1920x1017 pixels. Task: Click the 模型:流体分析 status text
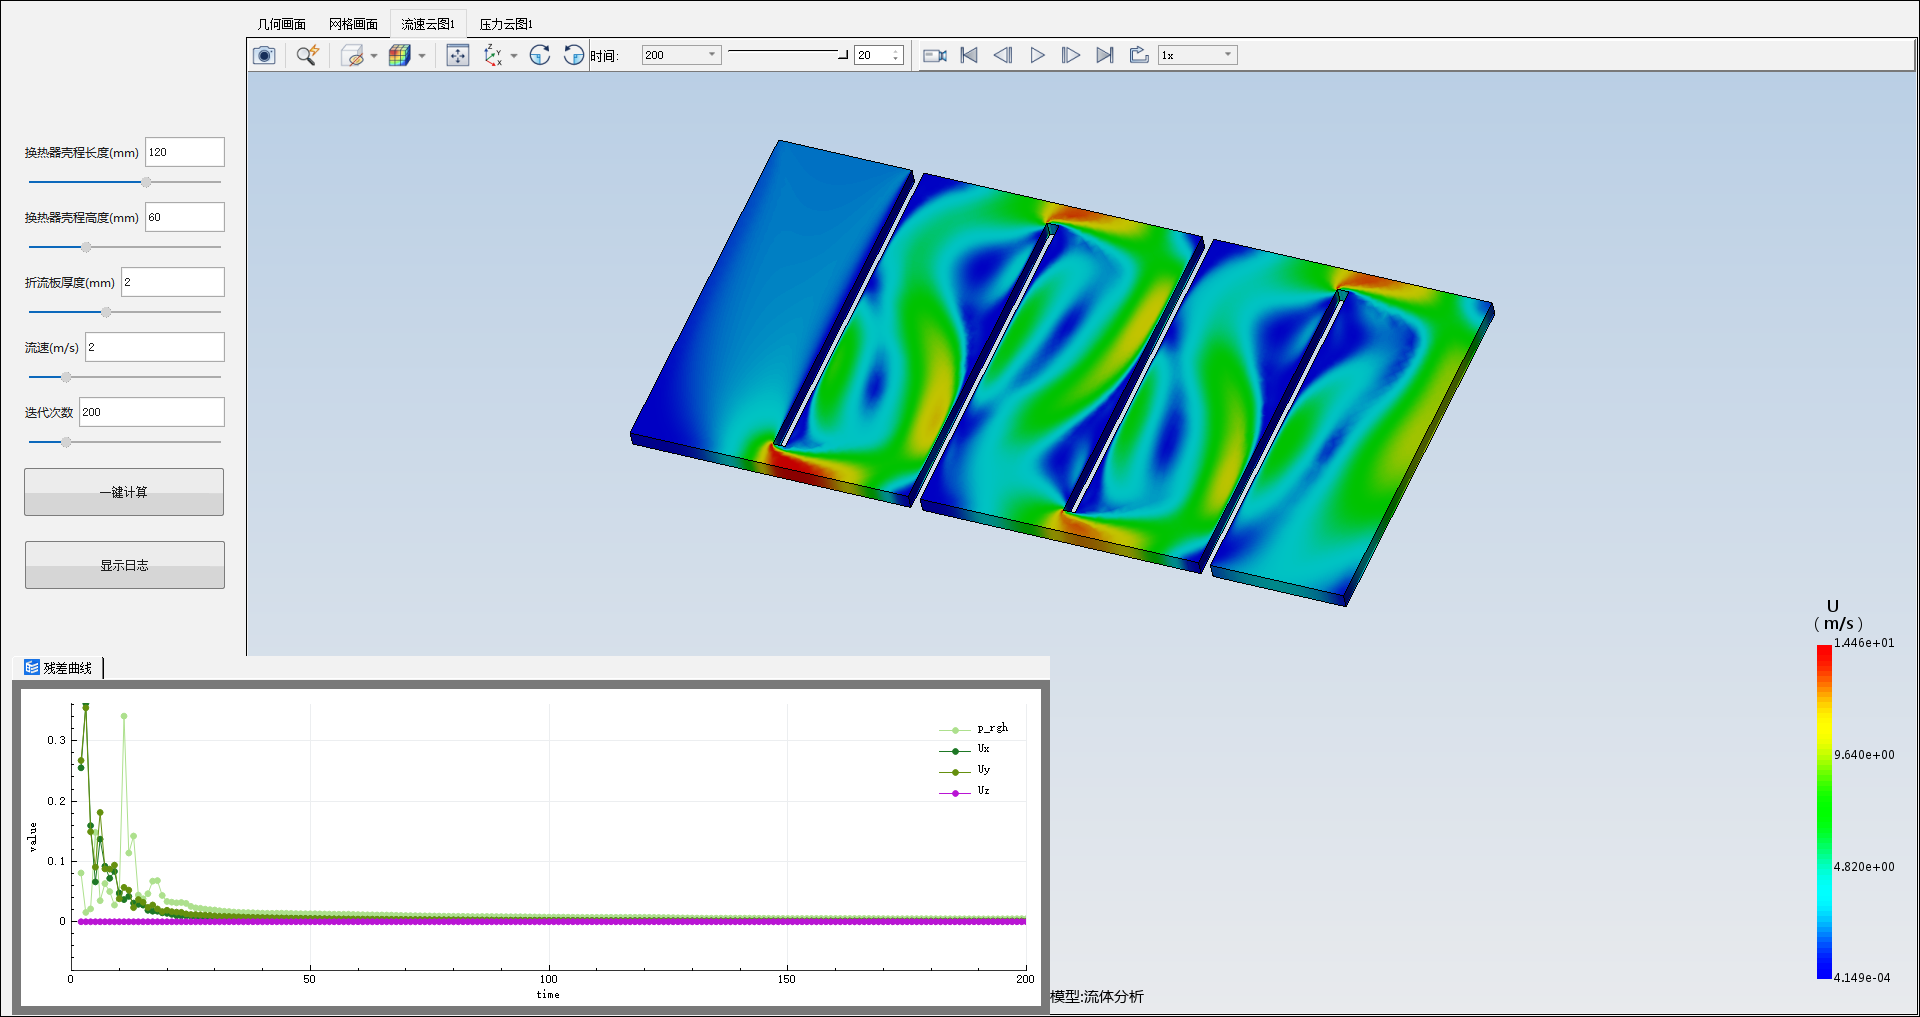[1097, 997]
